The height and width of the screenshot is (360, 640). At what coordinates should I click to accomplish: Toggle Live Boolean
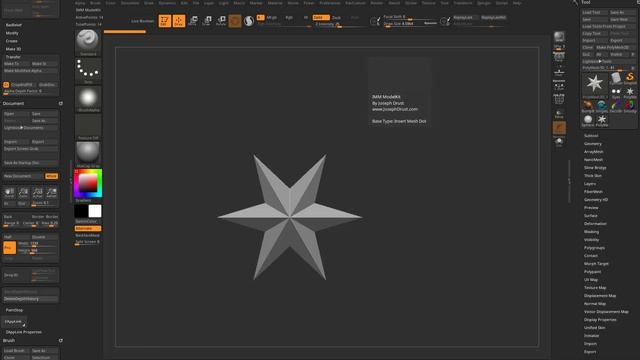142,21
